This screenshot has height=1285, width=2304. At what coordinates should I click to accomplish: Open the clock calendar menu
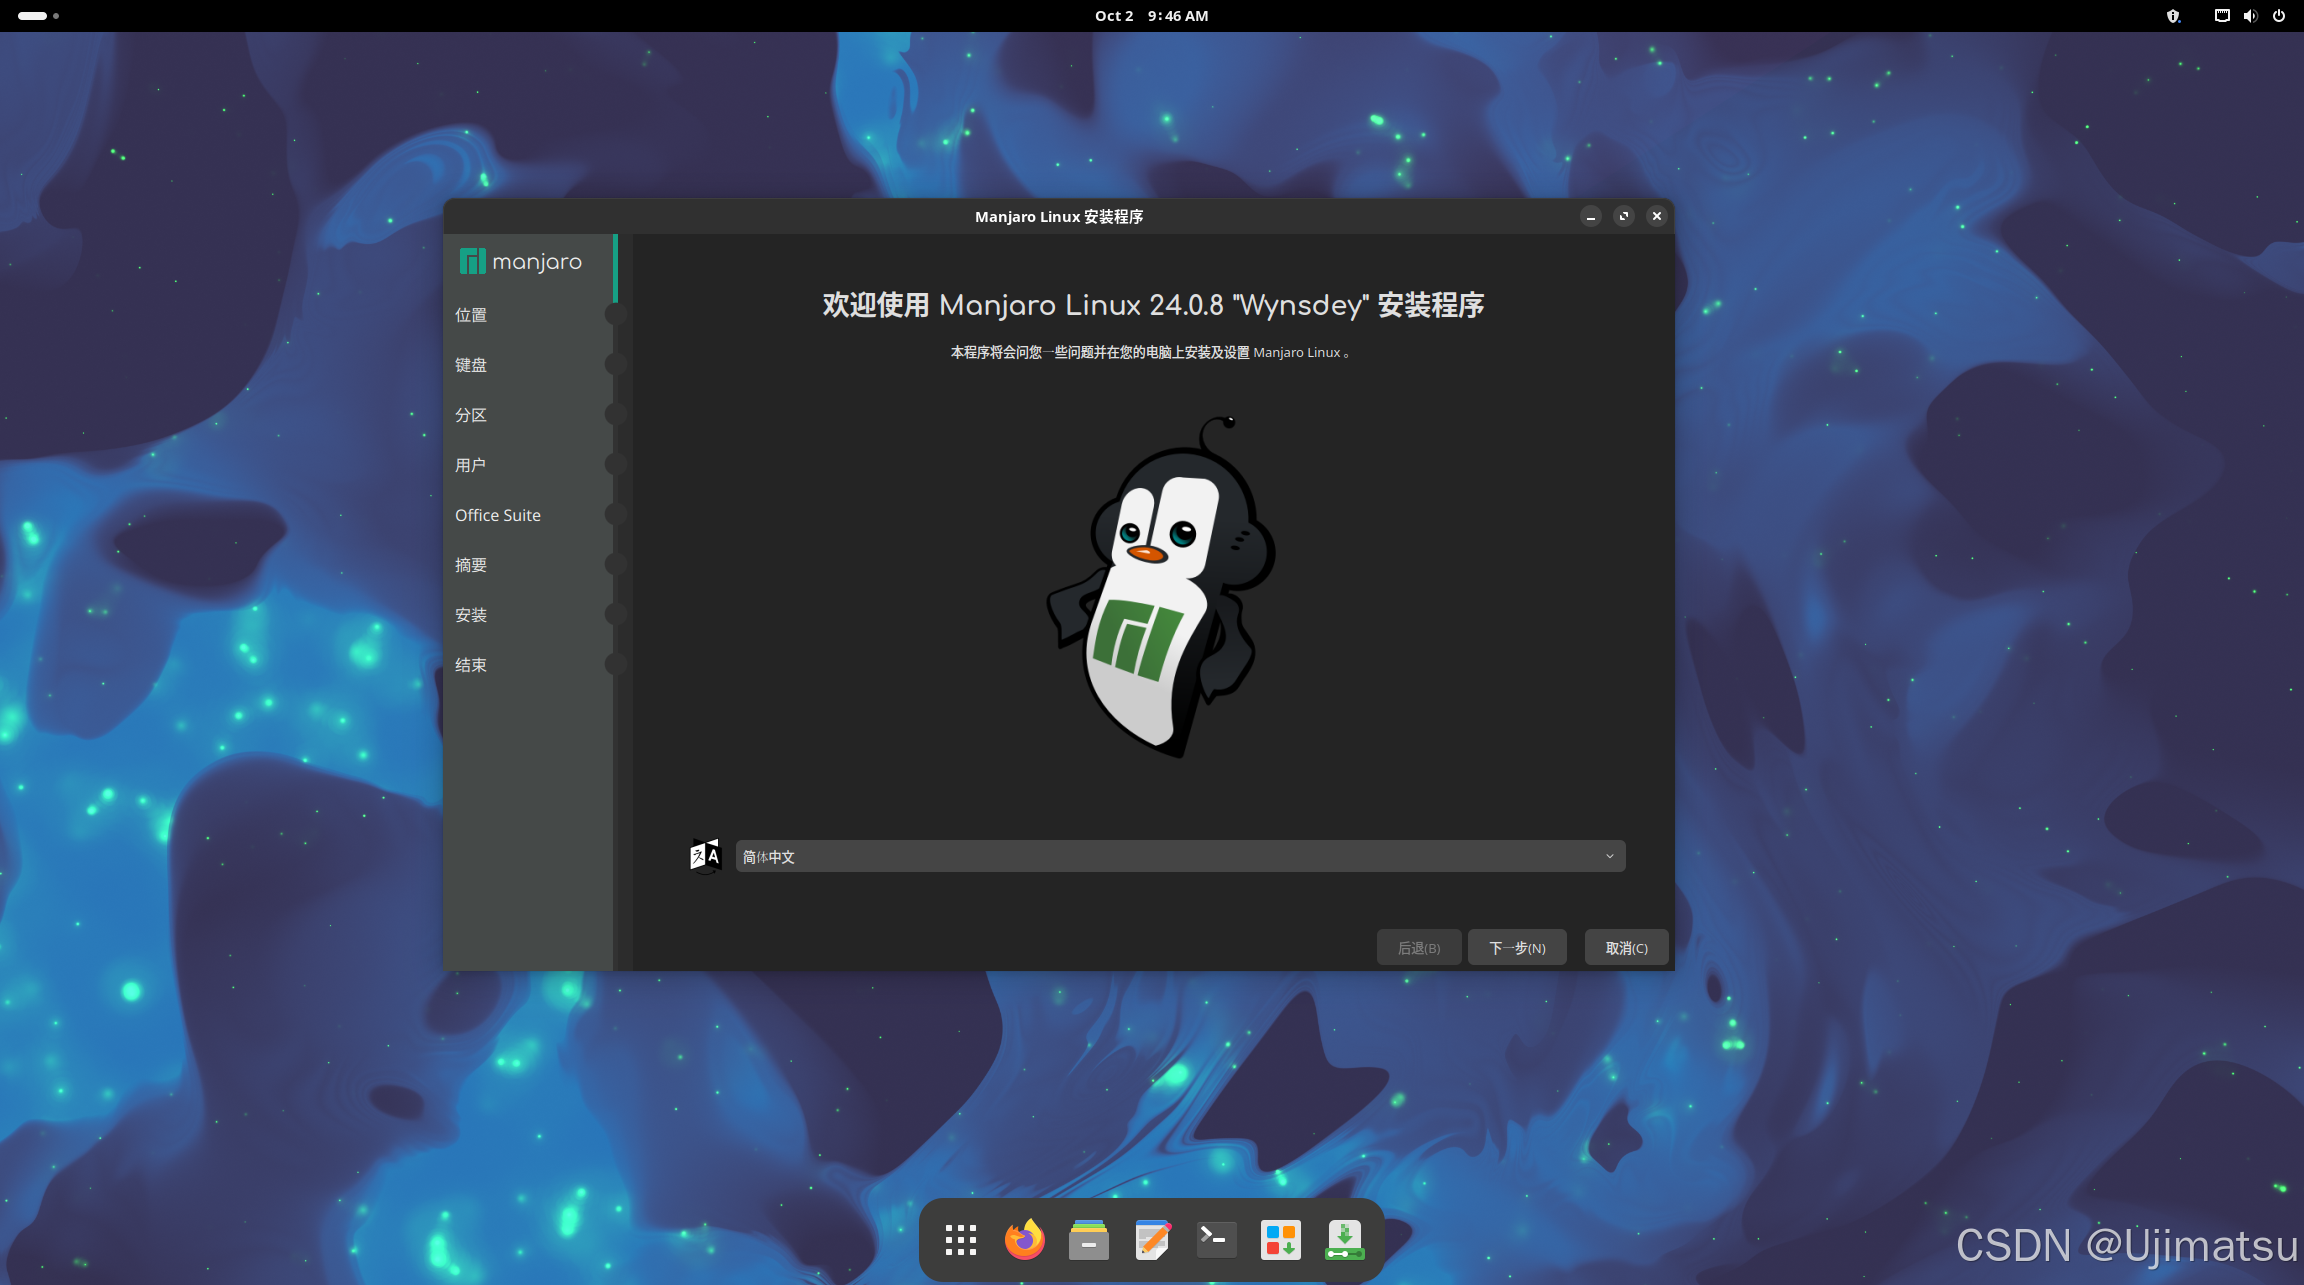click(x=1151, y=16)
